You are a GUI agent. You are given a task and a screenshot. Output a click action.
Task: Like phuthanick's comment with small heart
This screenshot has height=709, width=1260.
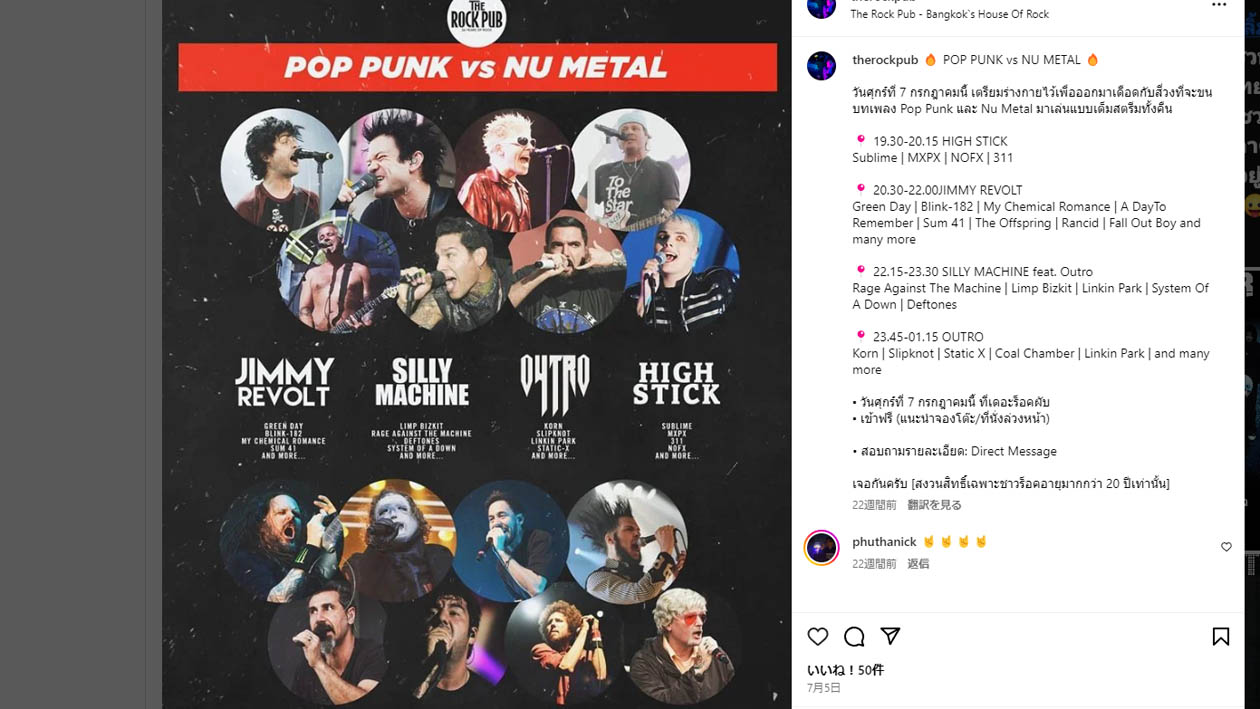point(1226,547)
